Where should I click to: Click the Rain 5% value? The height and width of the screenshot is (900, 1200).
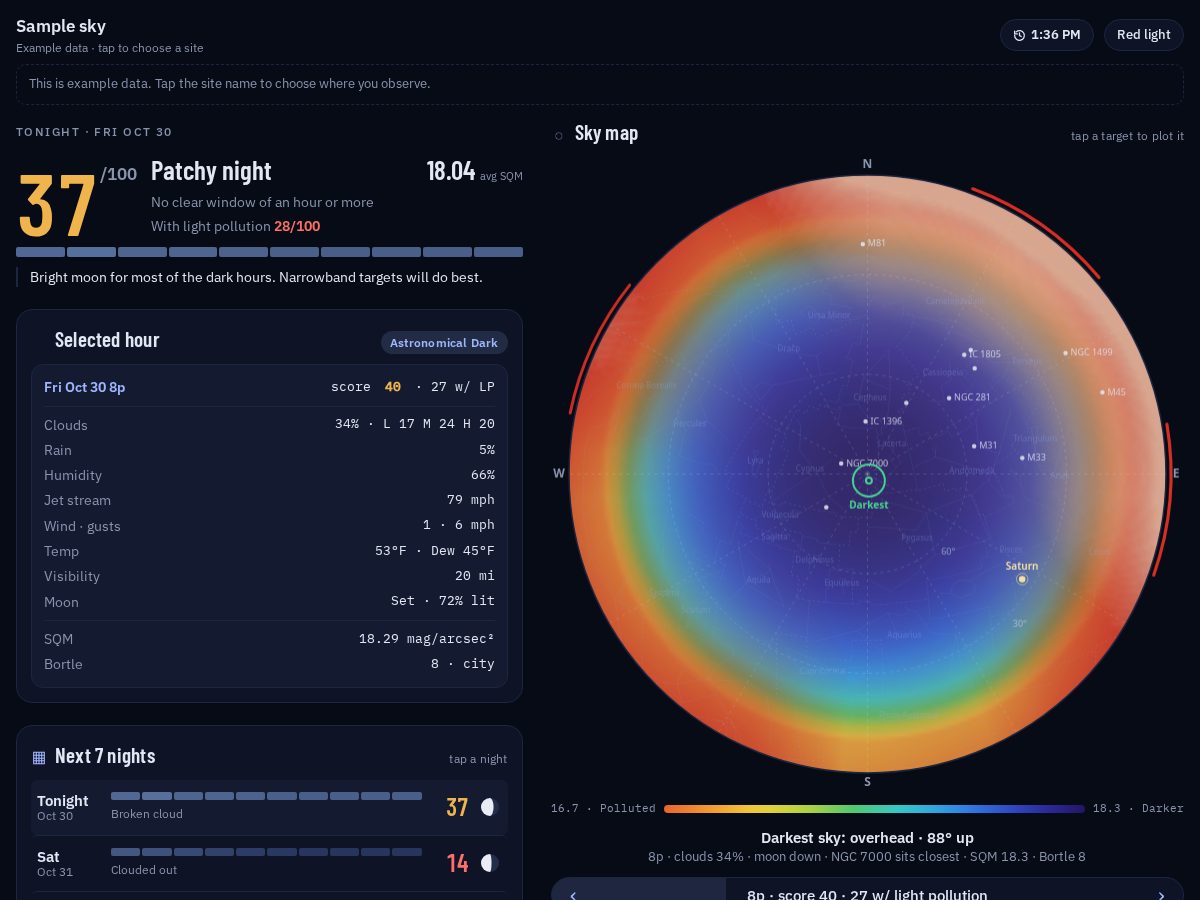487,450
